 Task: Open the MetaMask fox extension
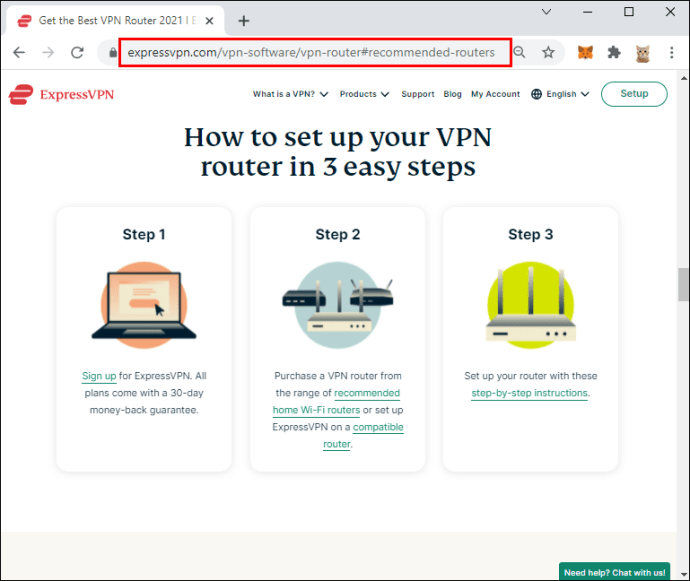point(585,53)
